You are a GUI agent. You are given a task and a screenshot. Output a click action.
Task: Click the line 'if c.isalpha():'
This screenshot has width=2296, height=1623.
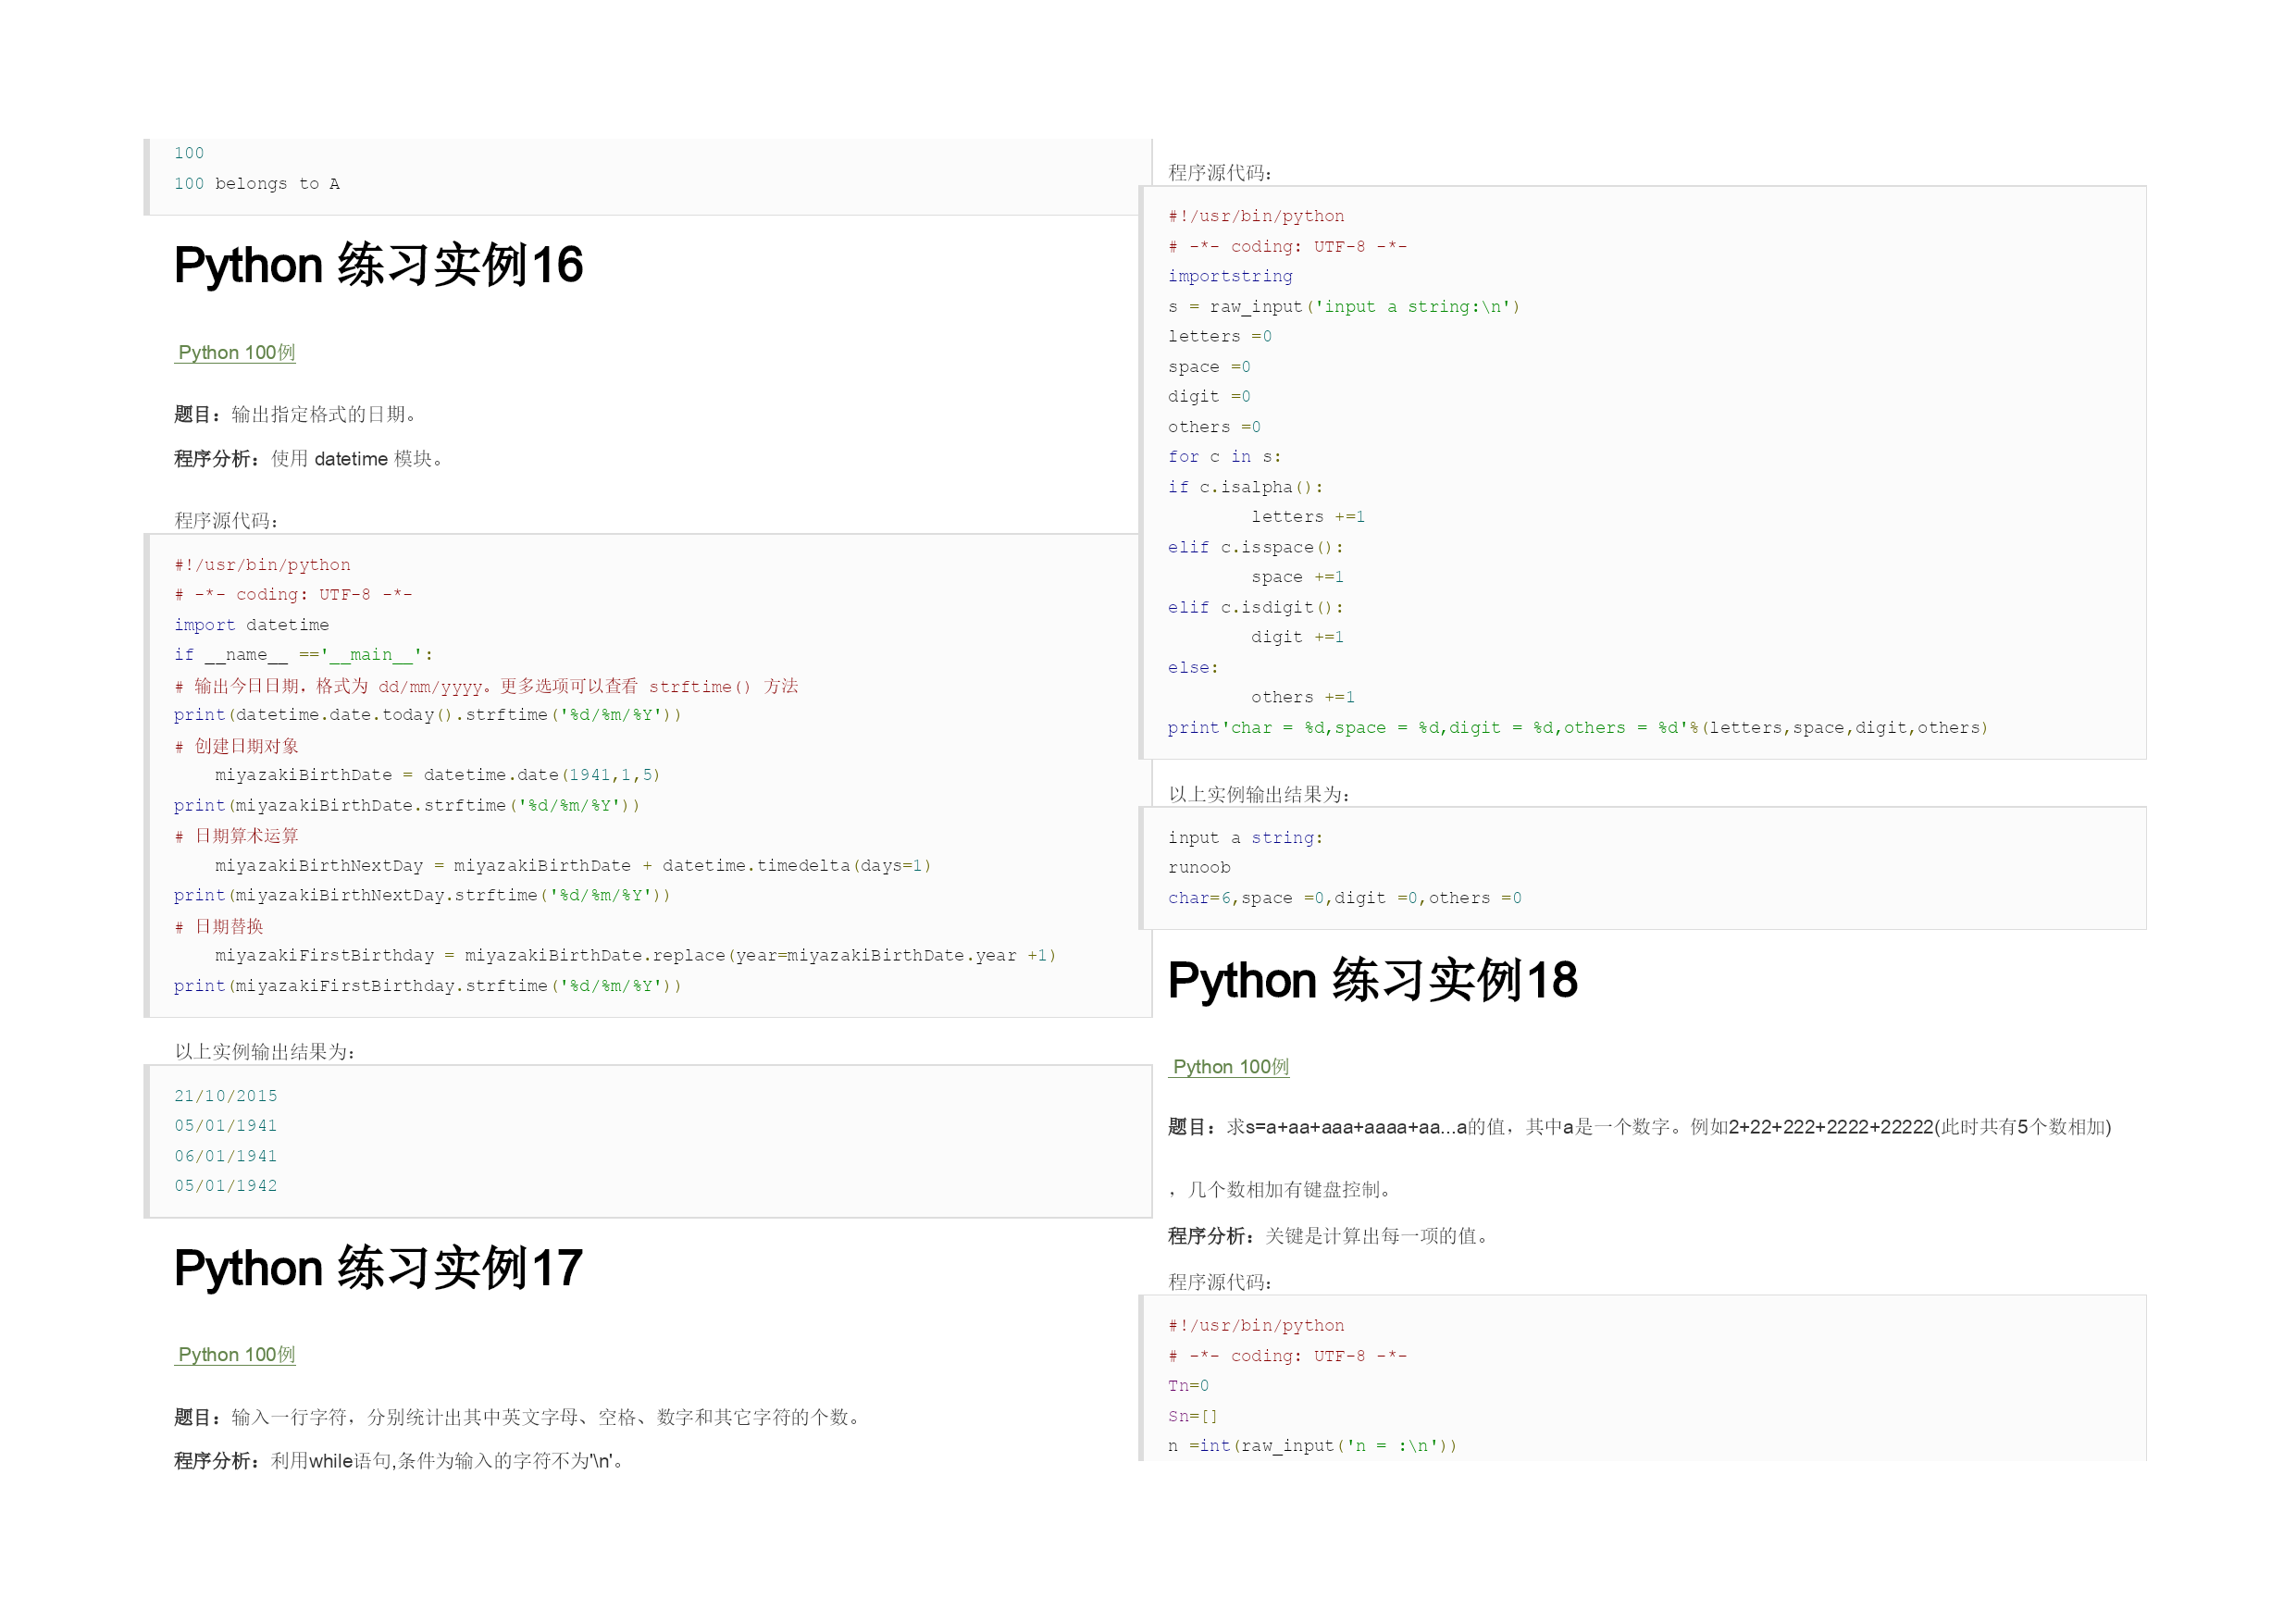(1245, 487)
